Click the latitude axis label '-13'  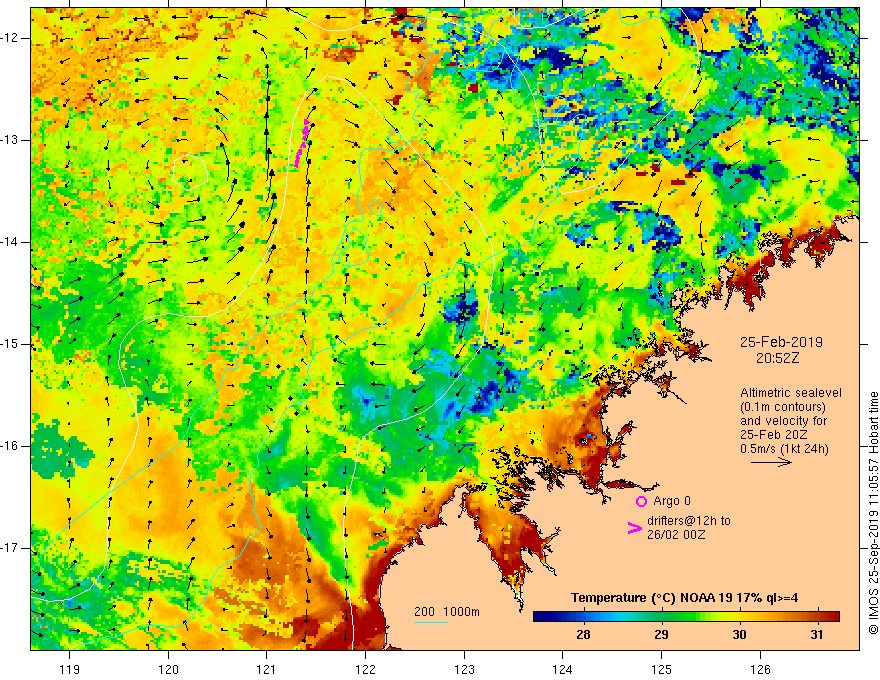pos(10,140)
